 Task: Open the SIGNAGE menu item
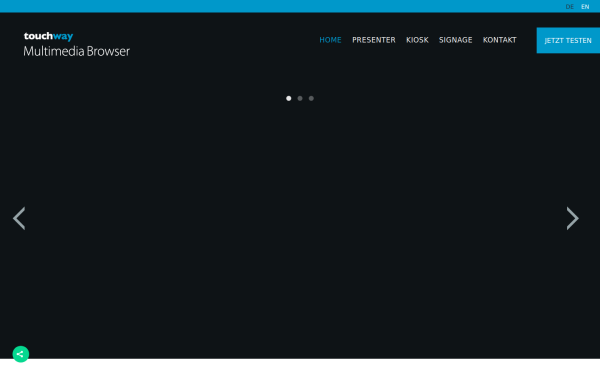tap(455, 40)
